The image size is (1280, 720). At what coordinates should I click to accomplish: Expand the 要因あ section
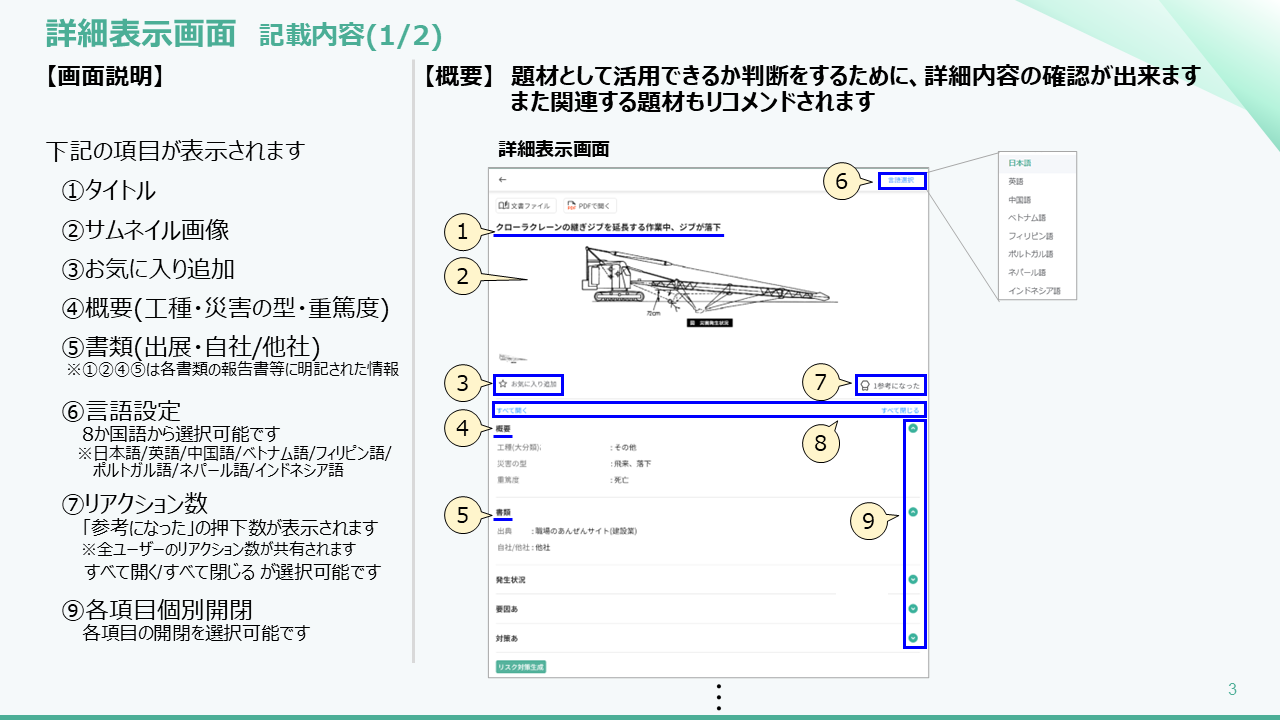(913, 607)
